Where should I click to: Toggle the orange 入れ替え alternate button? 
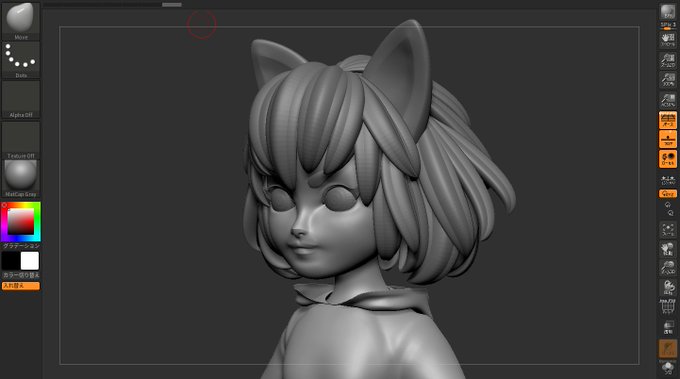point(21,286)
